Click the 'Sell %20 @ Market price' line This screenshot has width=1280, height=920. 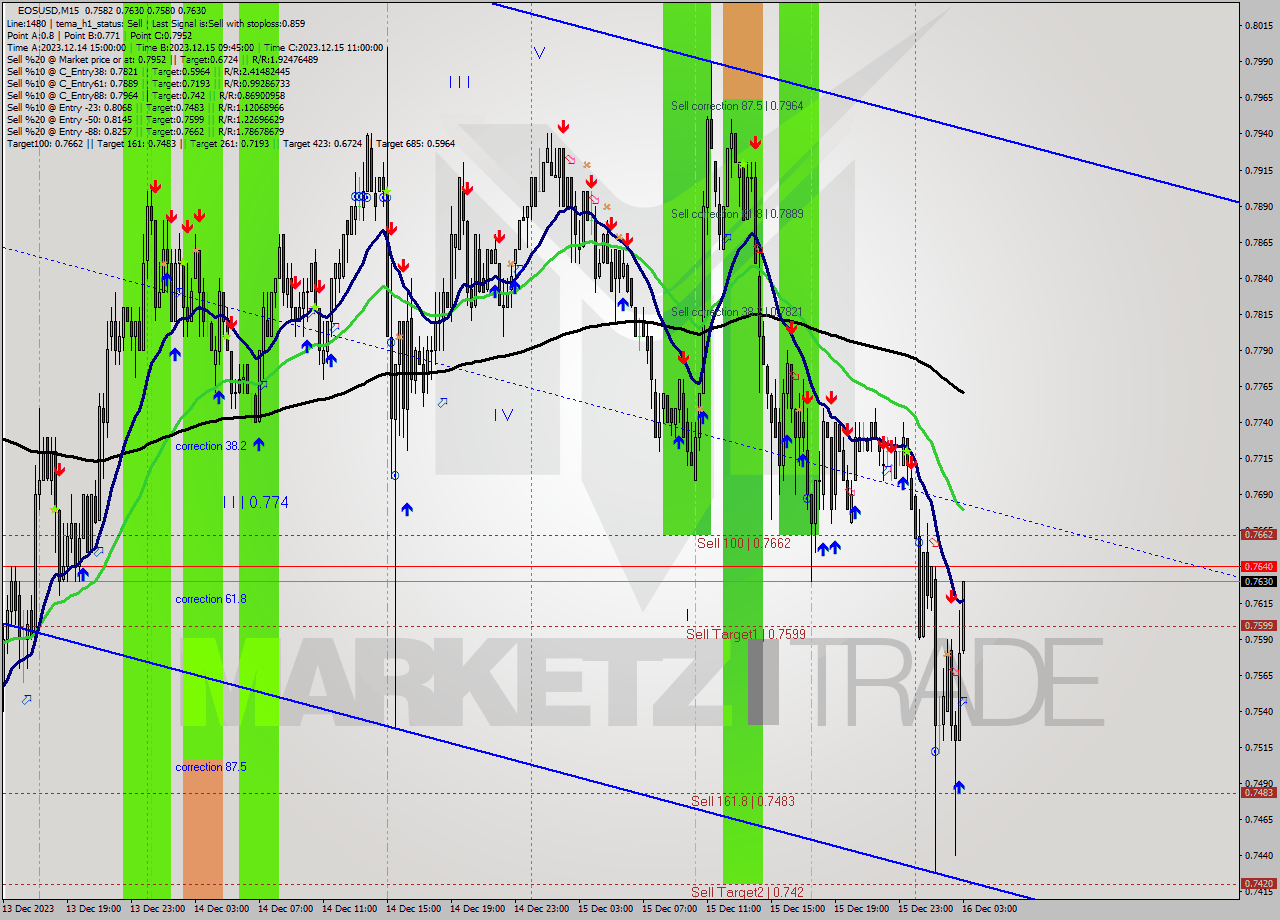click(x=161, y=59)
